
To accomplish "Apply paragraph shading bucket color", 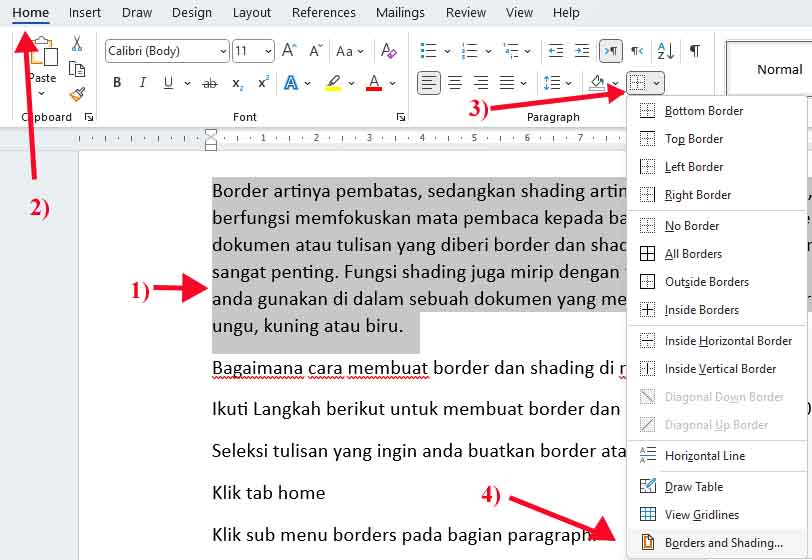I will tap(597, 83).
